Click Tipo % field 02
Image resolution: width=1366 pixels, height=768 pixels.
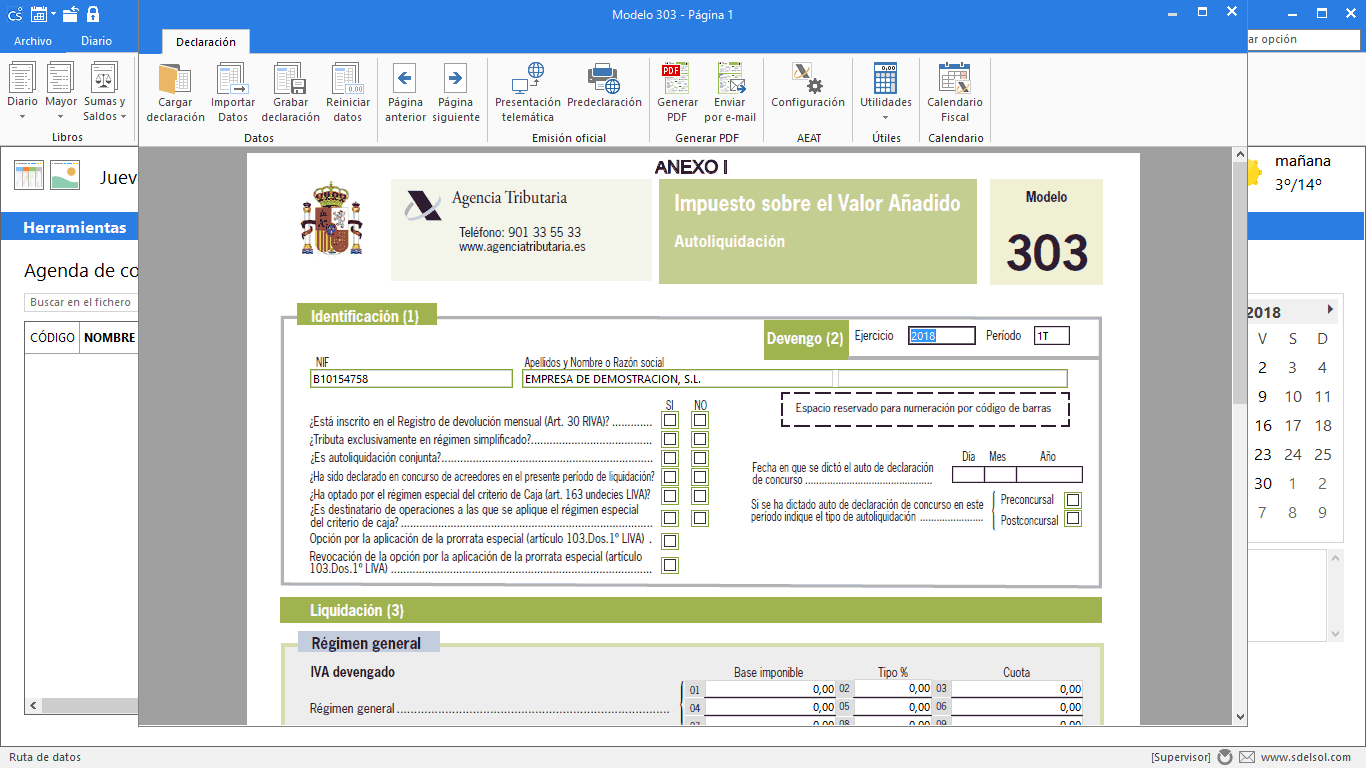point(893,689)
